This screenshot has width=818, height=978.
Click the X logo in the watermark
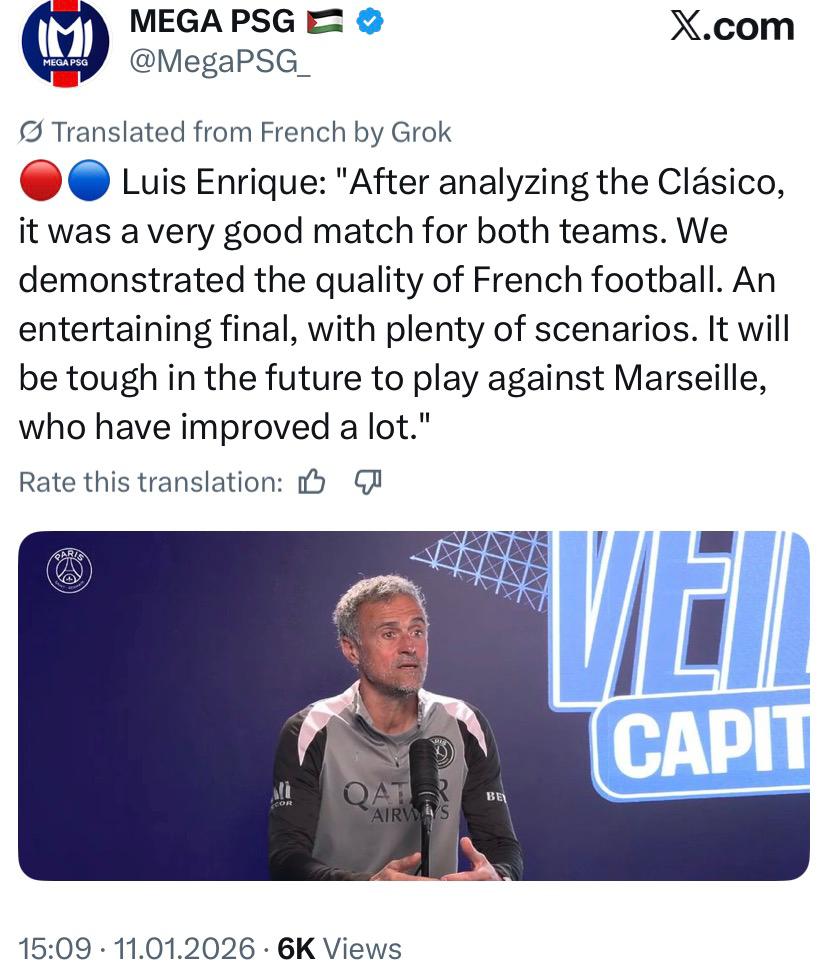click(x=686, y=26)
